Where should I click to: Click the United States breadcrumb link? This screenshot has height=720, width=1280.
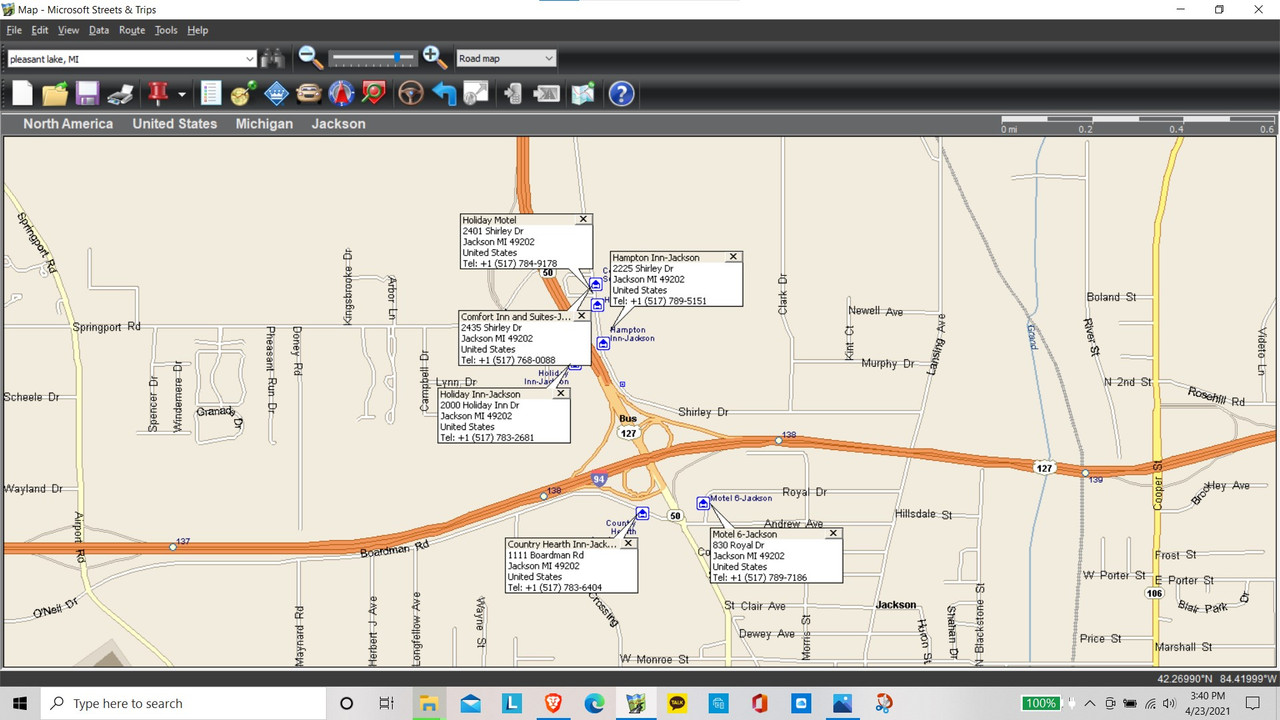click(175, 124)
